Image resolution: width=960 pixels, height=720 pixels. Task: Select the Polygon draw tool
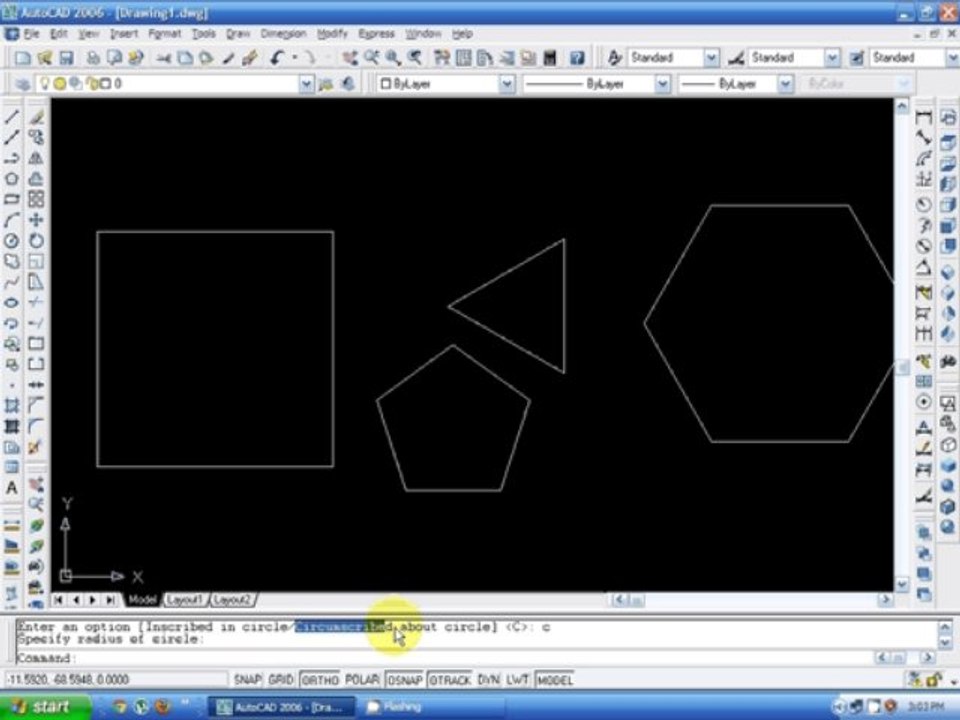(12, 178)
